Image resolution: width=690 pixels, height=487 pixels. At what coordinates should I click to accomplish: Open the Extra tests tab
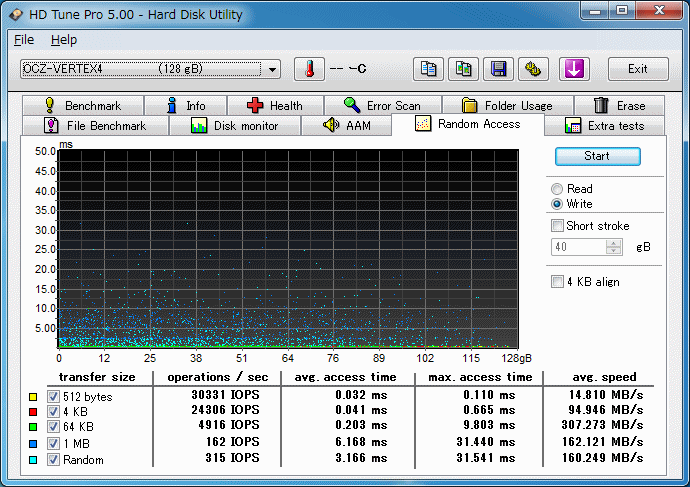click(x=605, y=126)
